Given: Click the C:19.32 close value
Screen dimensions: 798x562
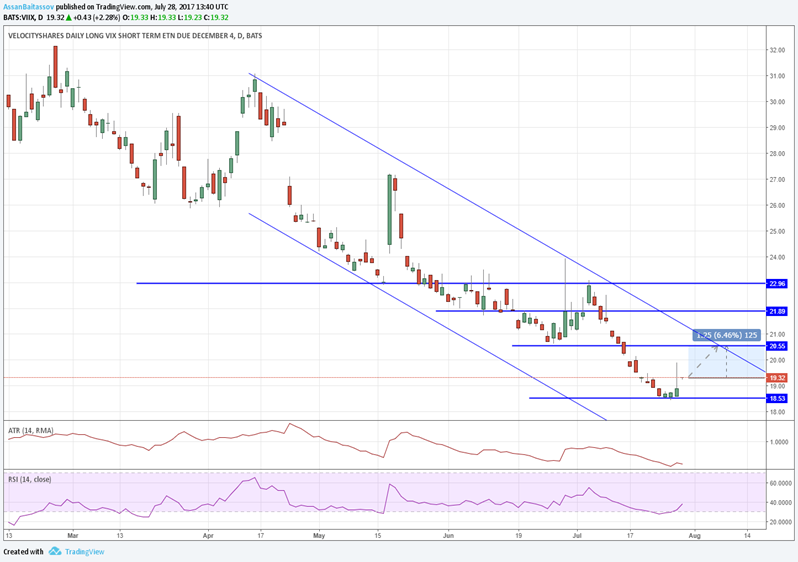Looking at the screenshot, I should [215, 17].
